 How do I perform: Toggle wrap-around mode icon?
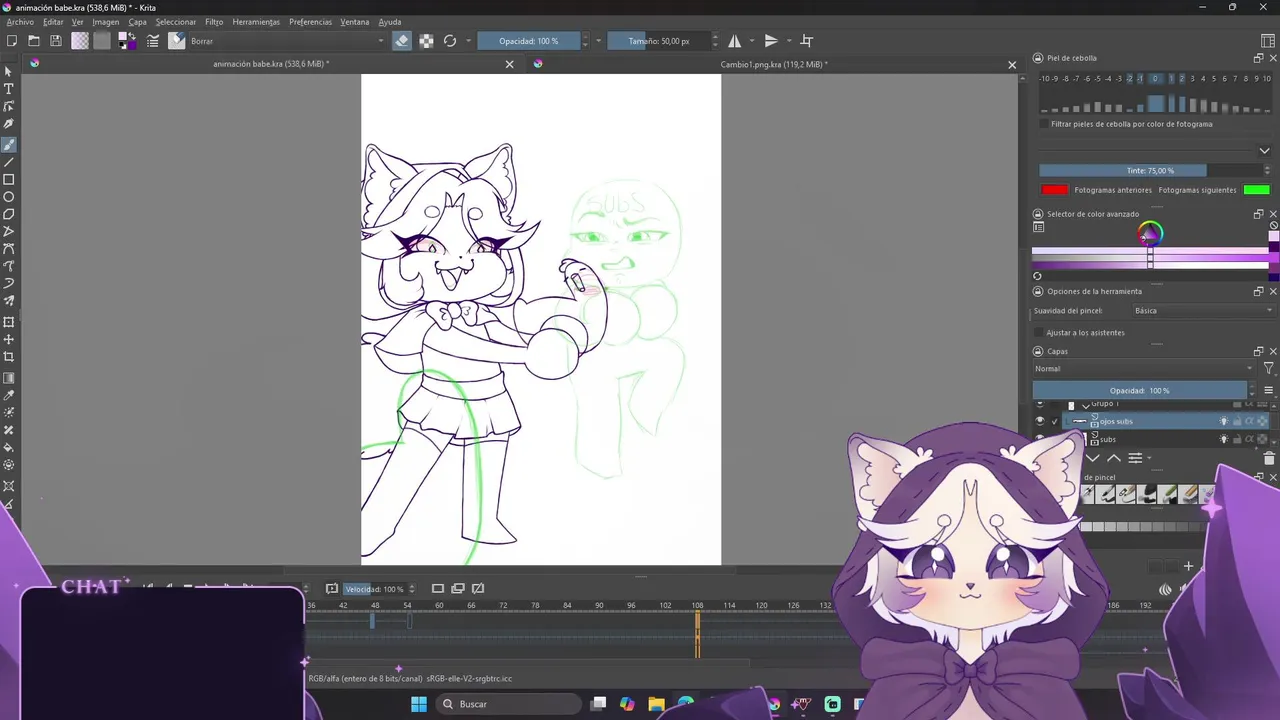(807, 41)
